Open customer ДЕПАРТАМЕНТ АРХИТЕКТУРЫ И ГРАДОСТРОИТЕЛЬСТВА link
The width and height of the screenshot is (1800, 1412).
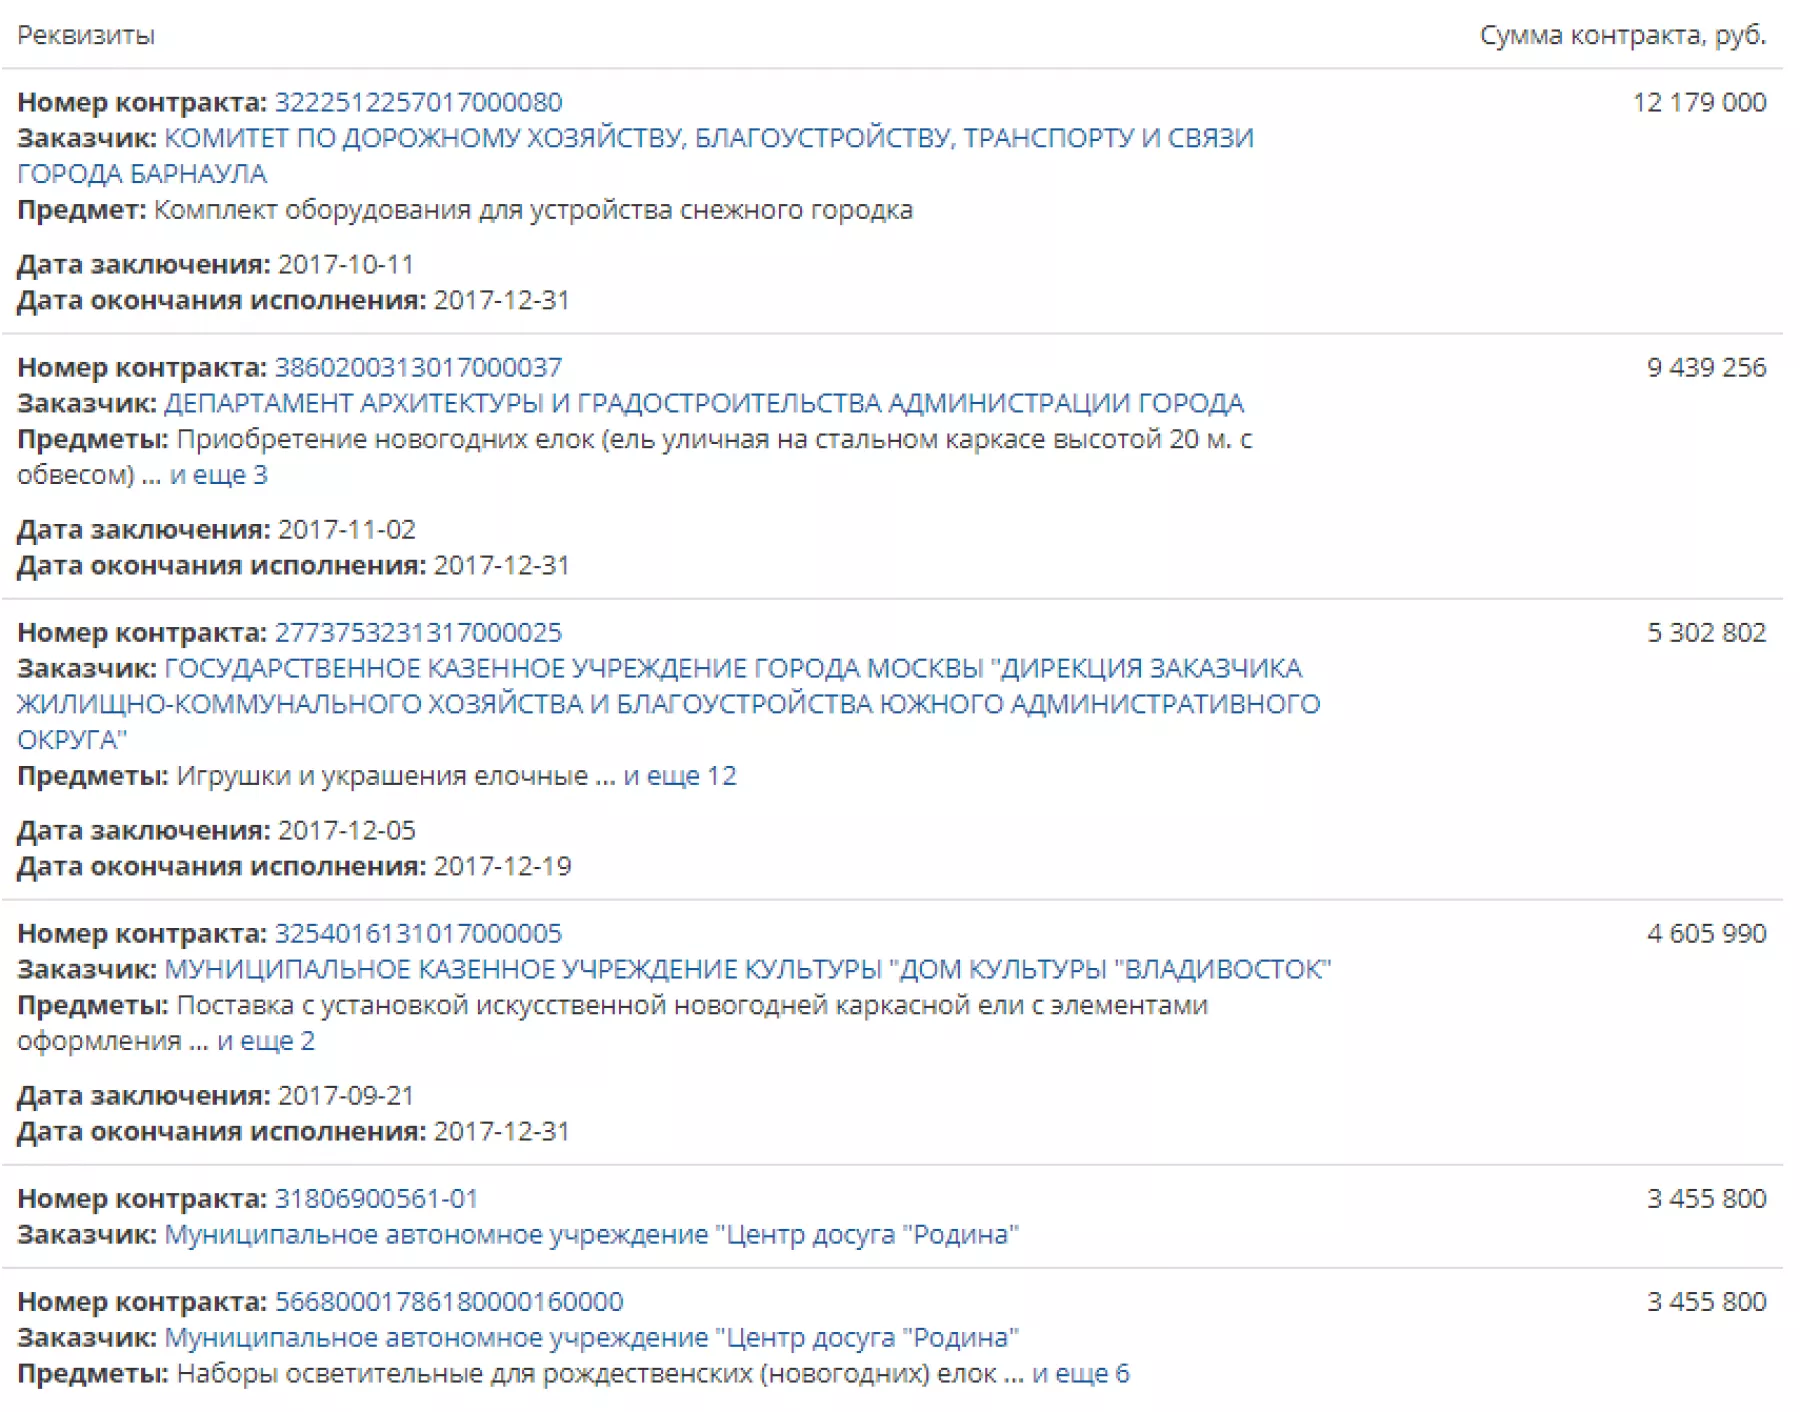click(704, 403)
